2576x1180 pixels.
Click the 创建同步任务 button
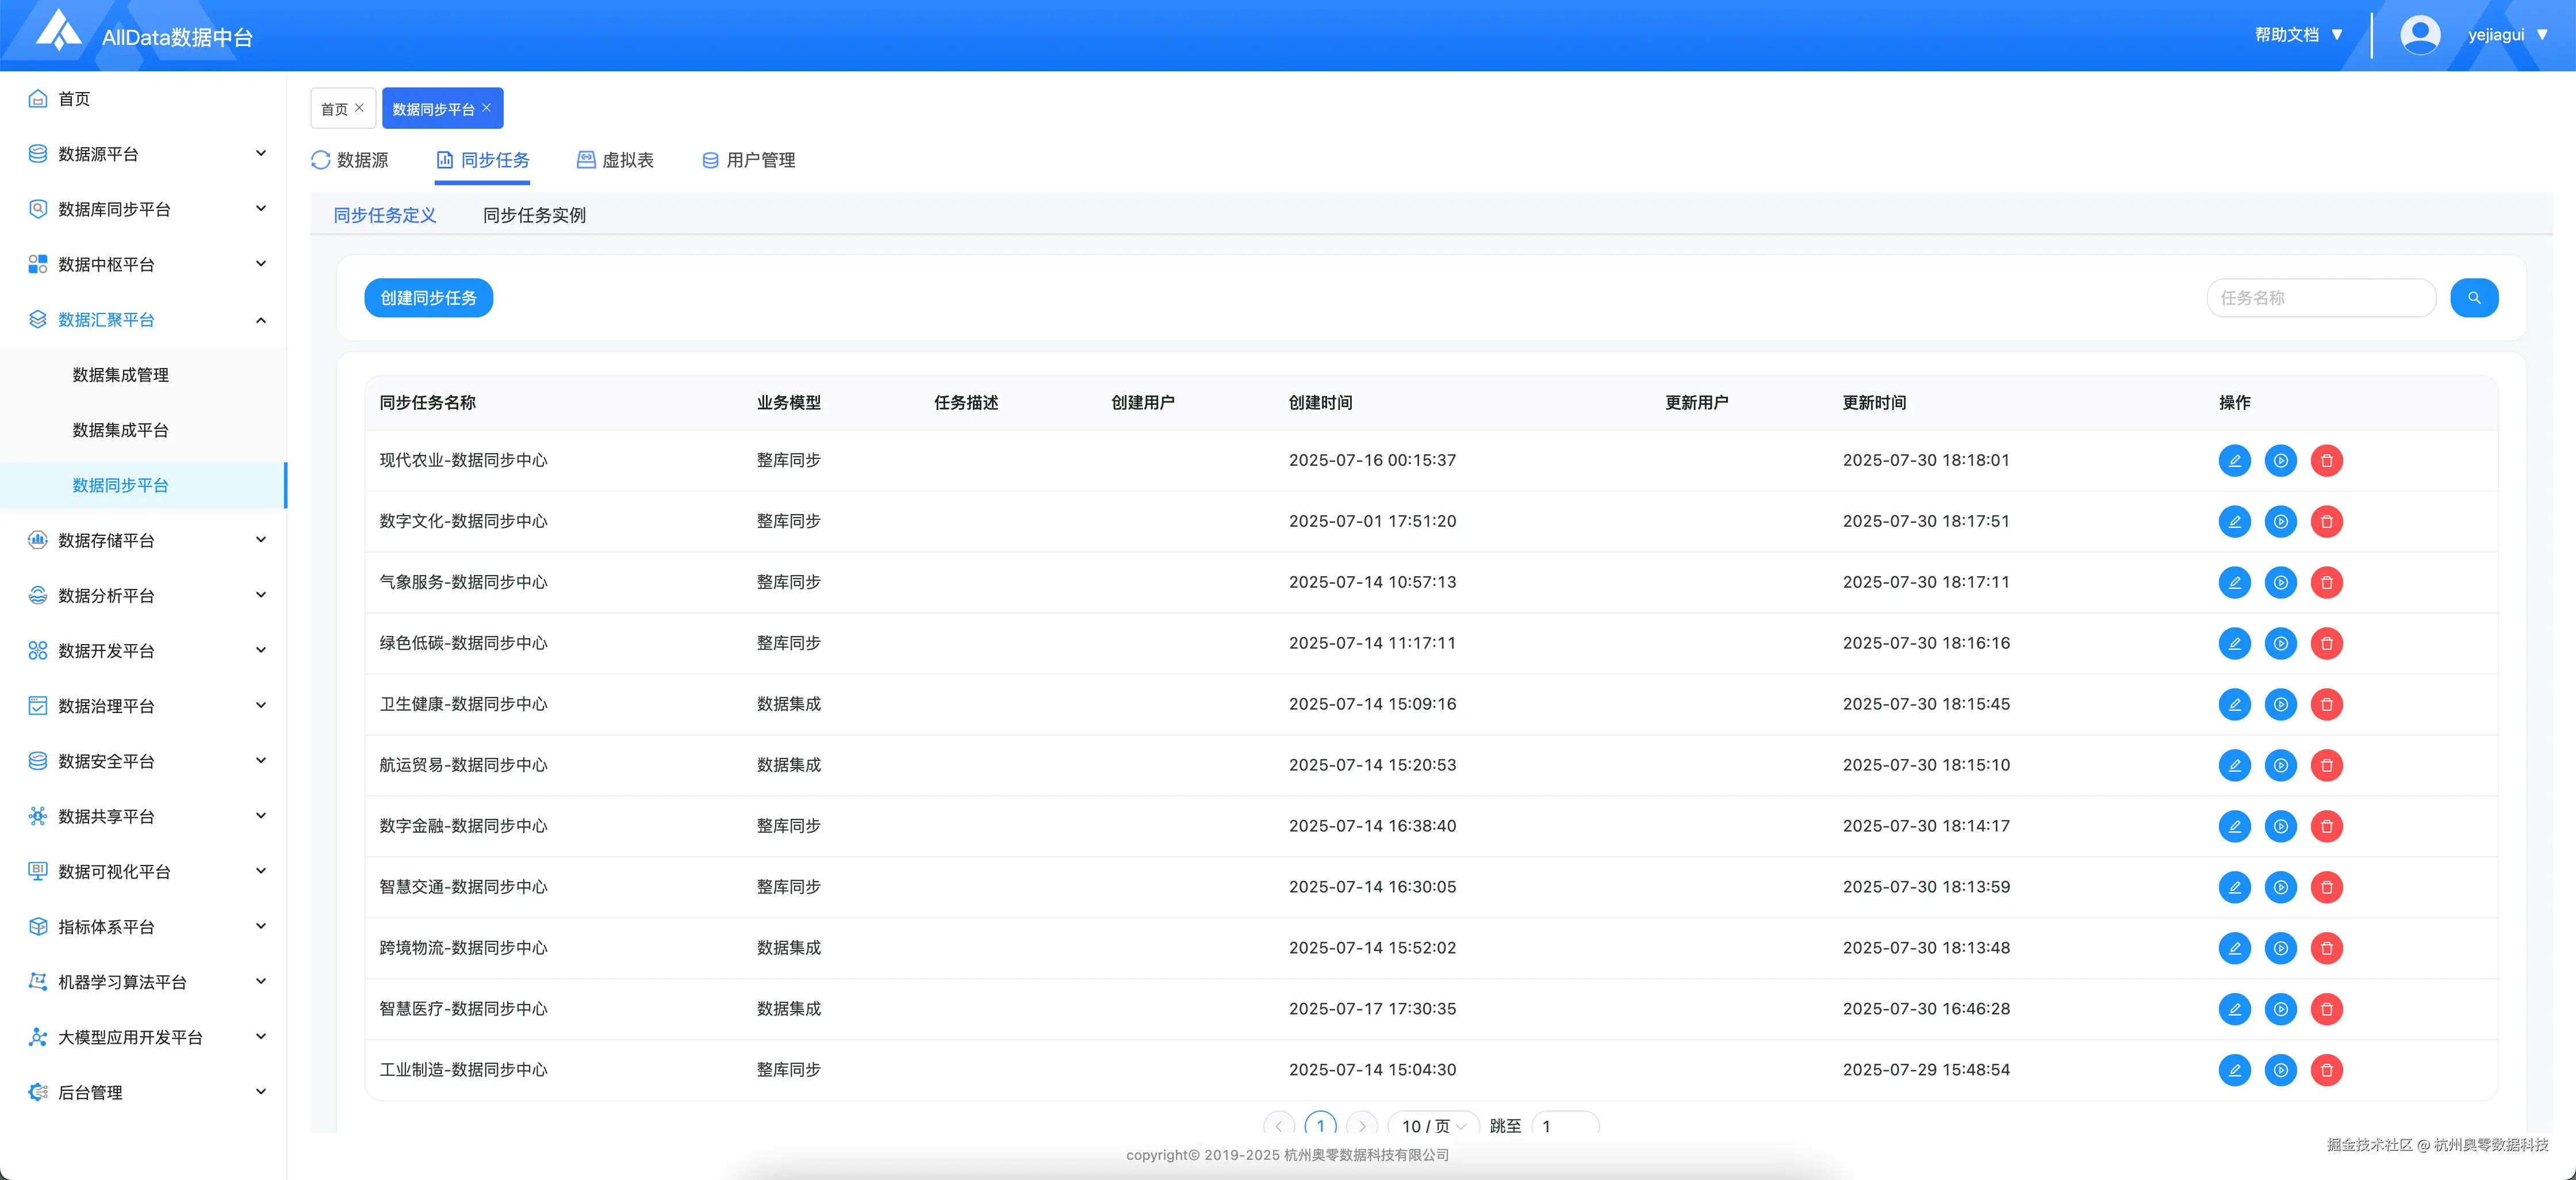(428, 297)
